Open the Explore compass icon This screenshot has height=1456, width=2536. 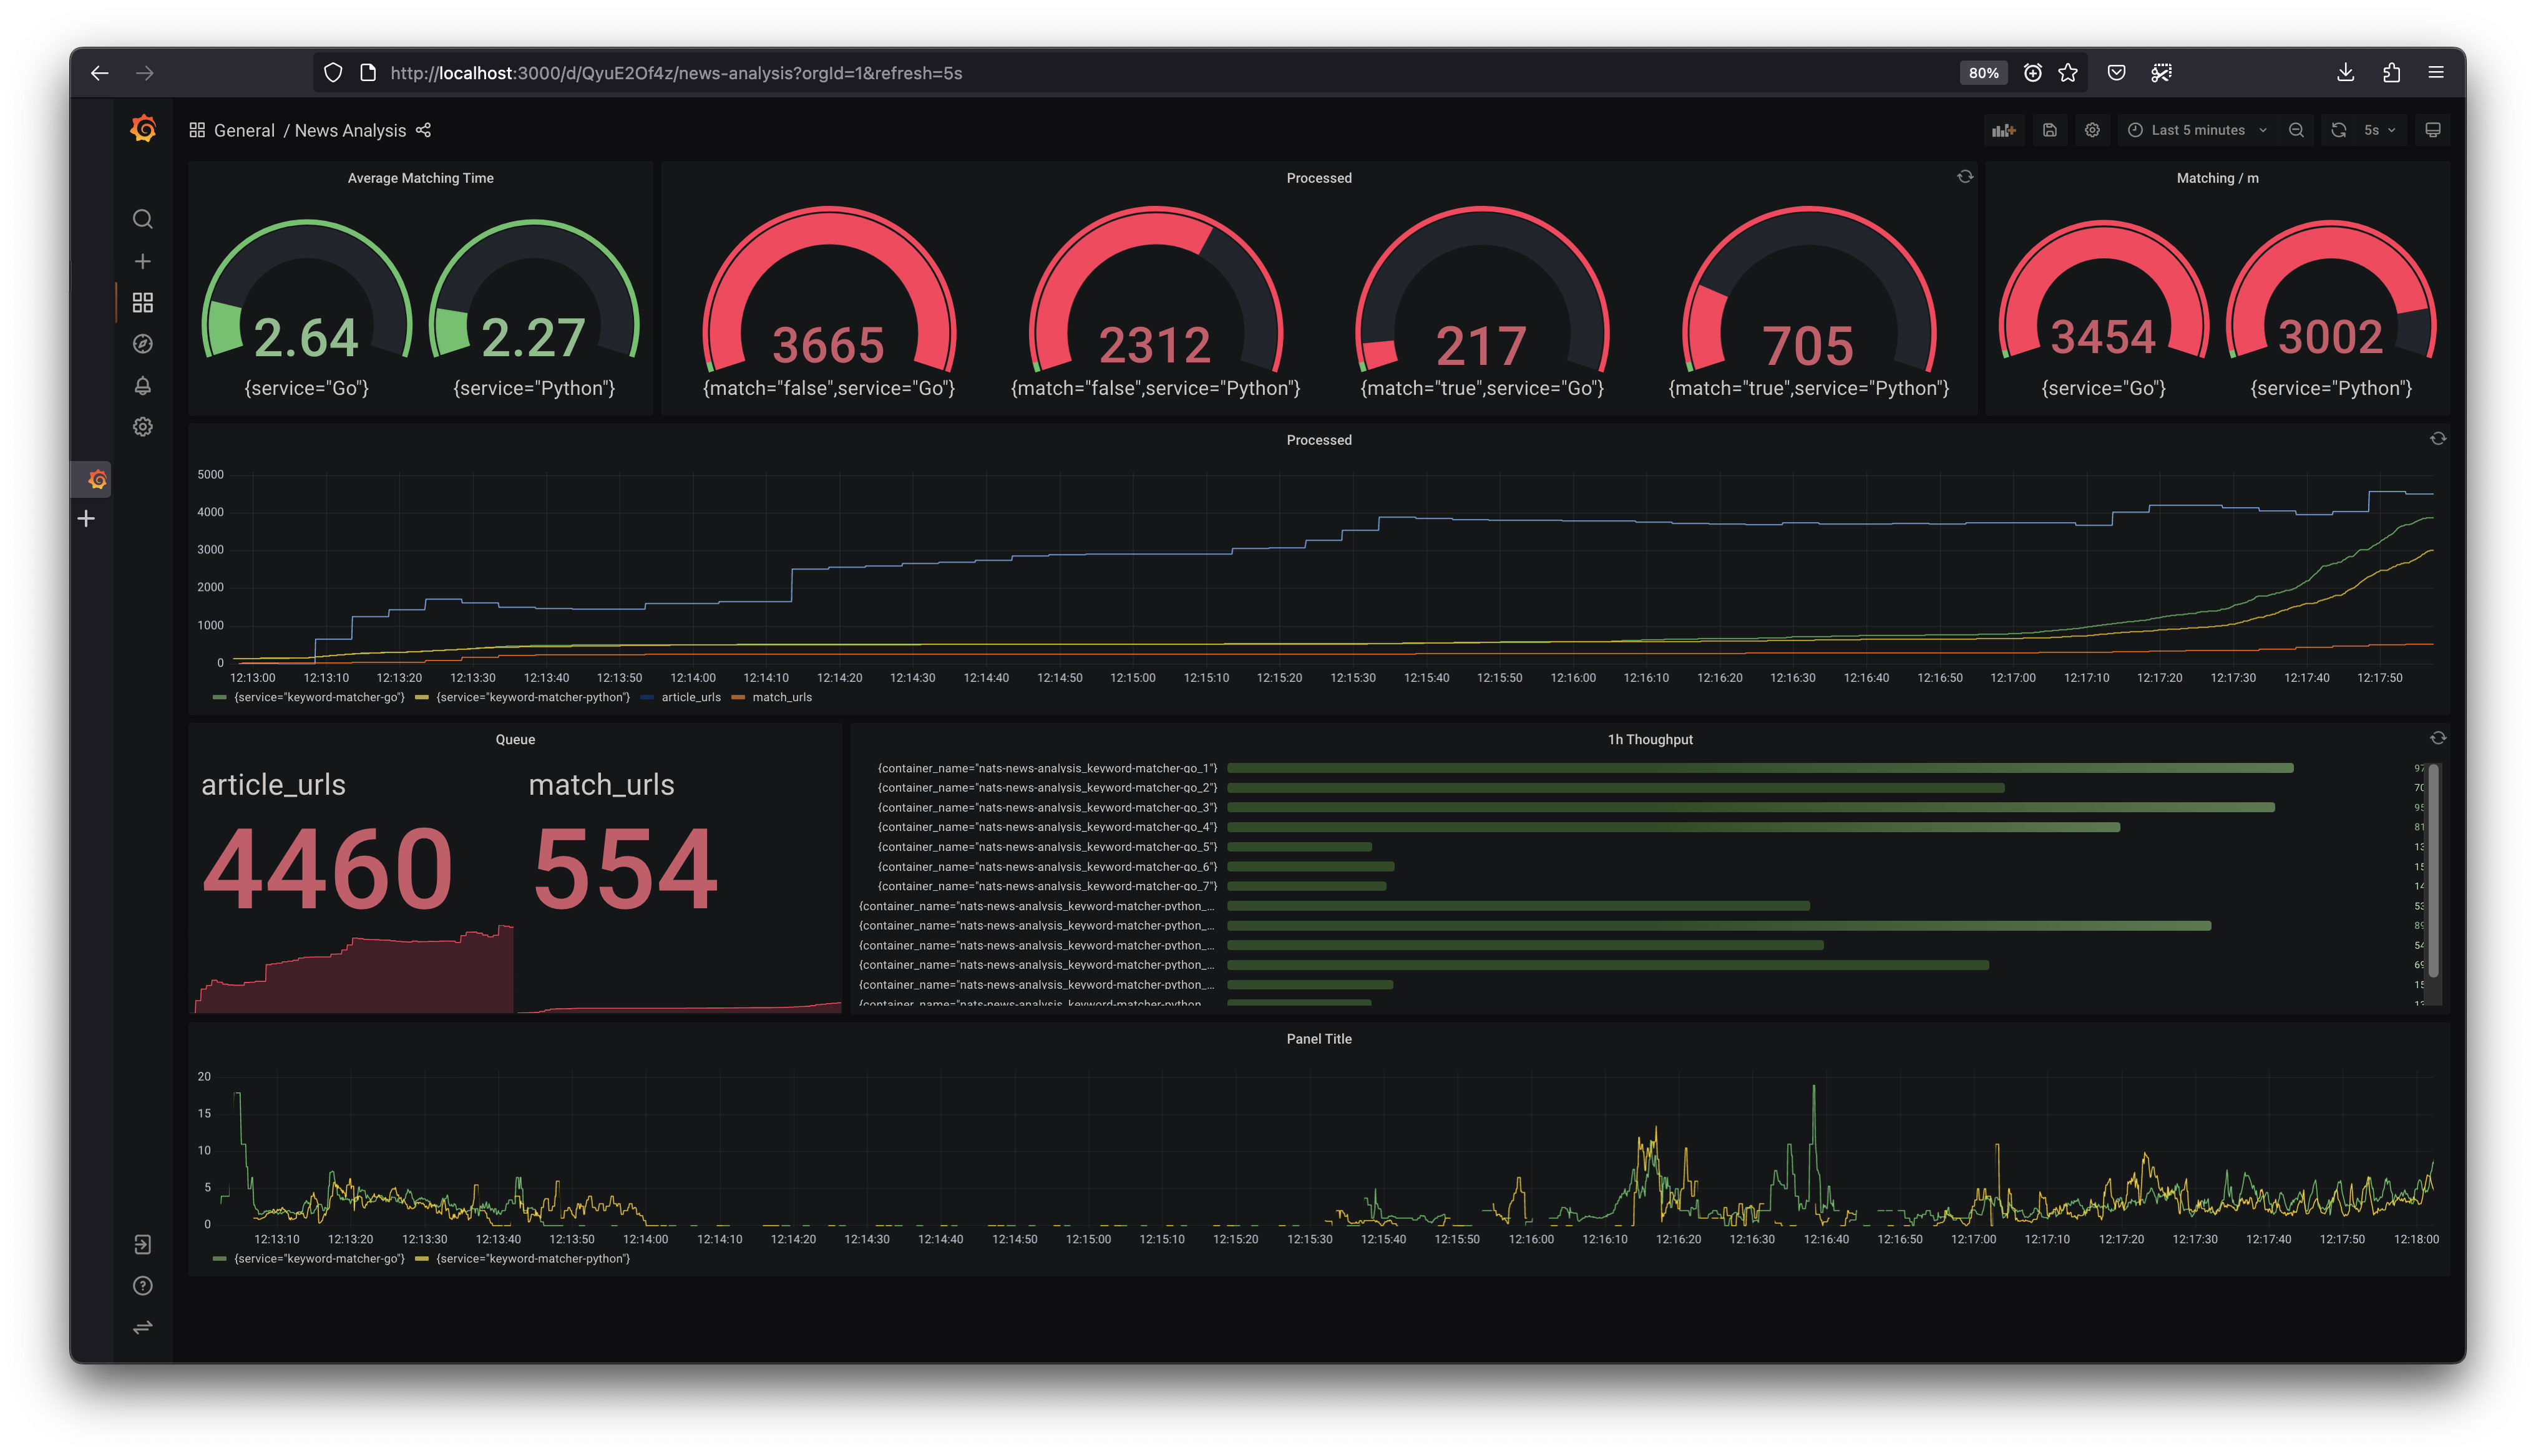[x=143, y=344]
